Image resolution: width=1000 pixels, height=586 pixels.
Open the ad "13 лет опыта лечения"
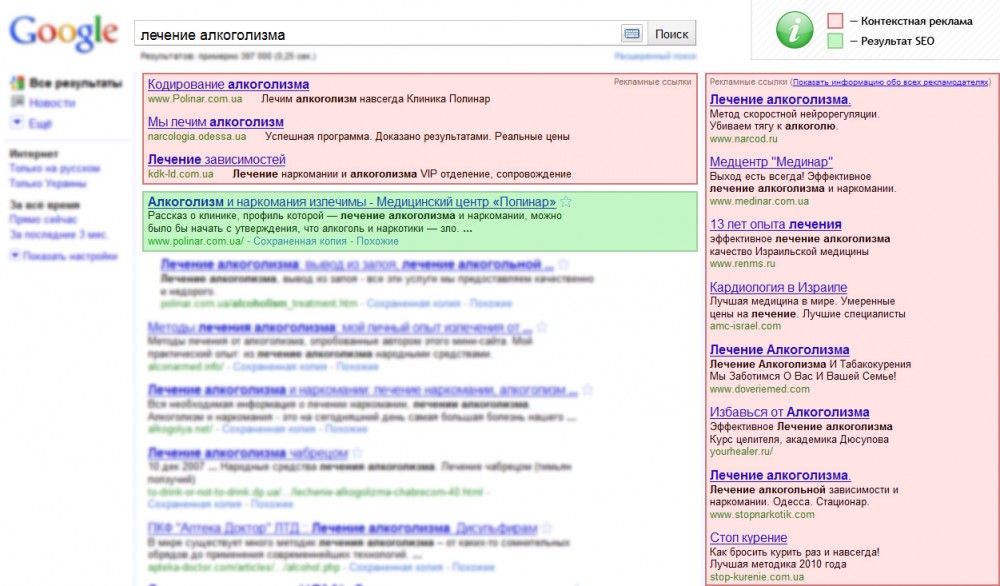point(776,224)
